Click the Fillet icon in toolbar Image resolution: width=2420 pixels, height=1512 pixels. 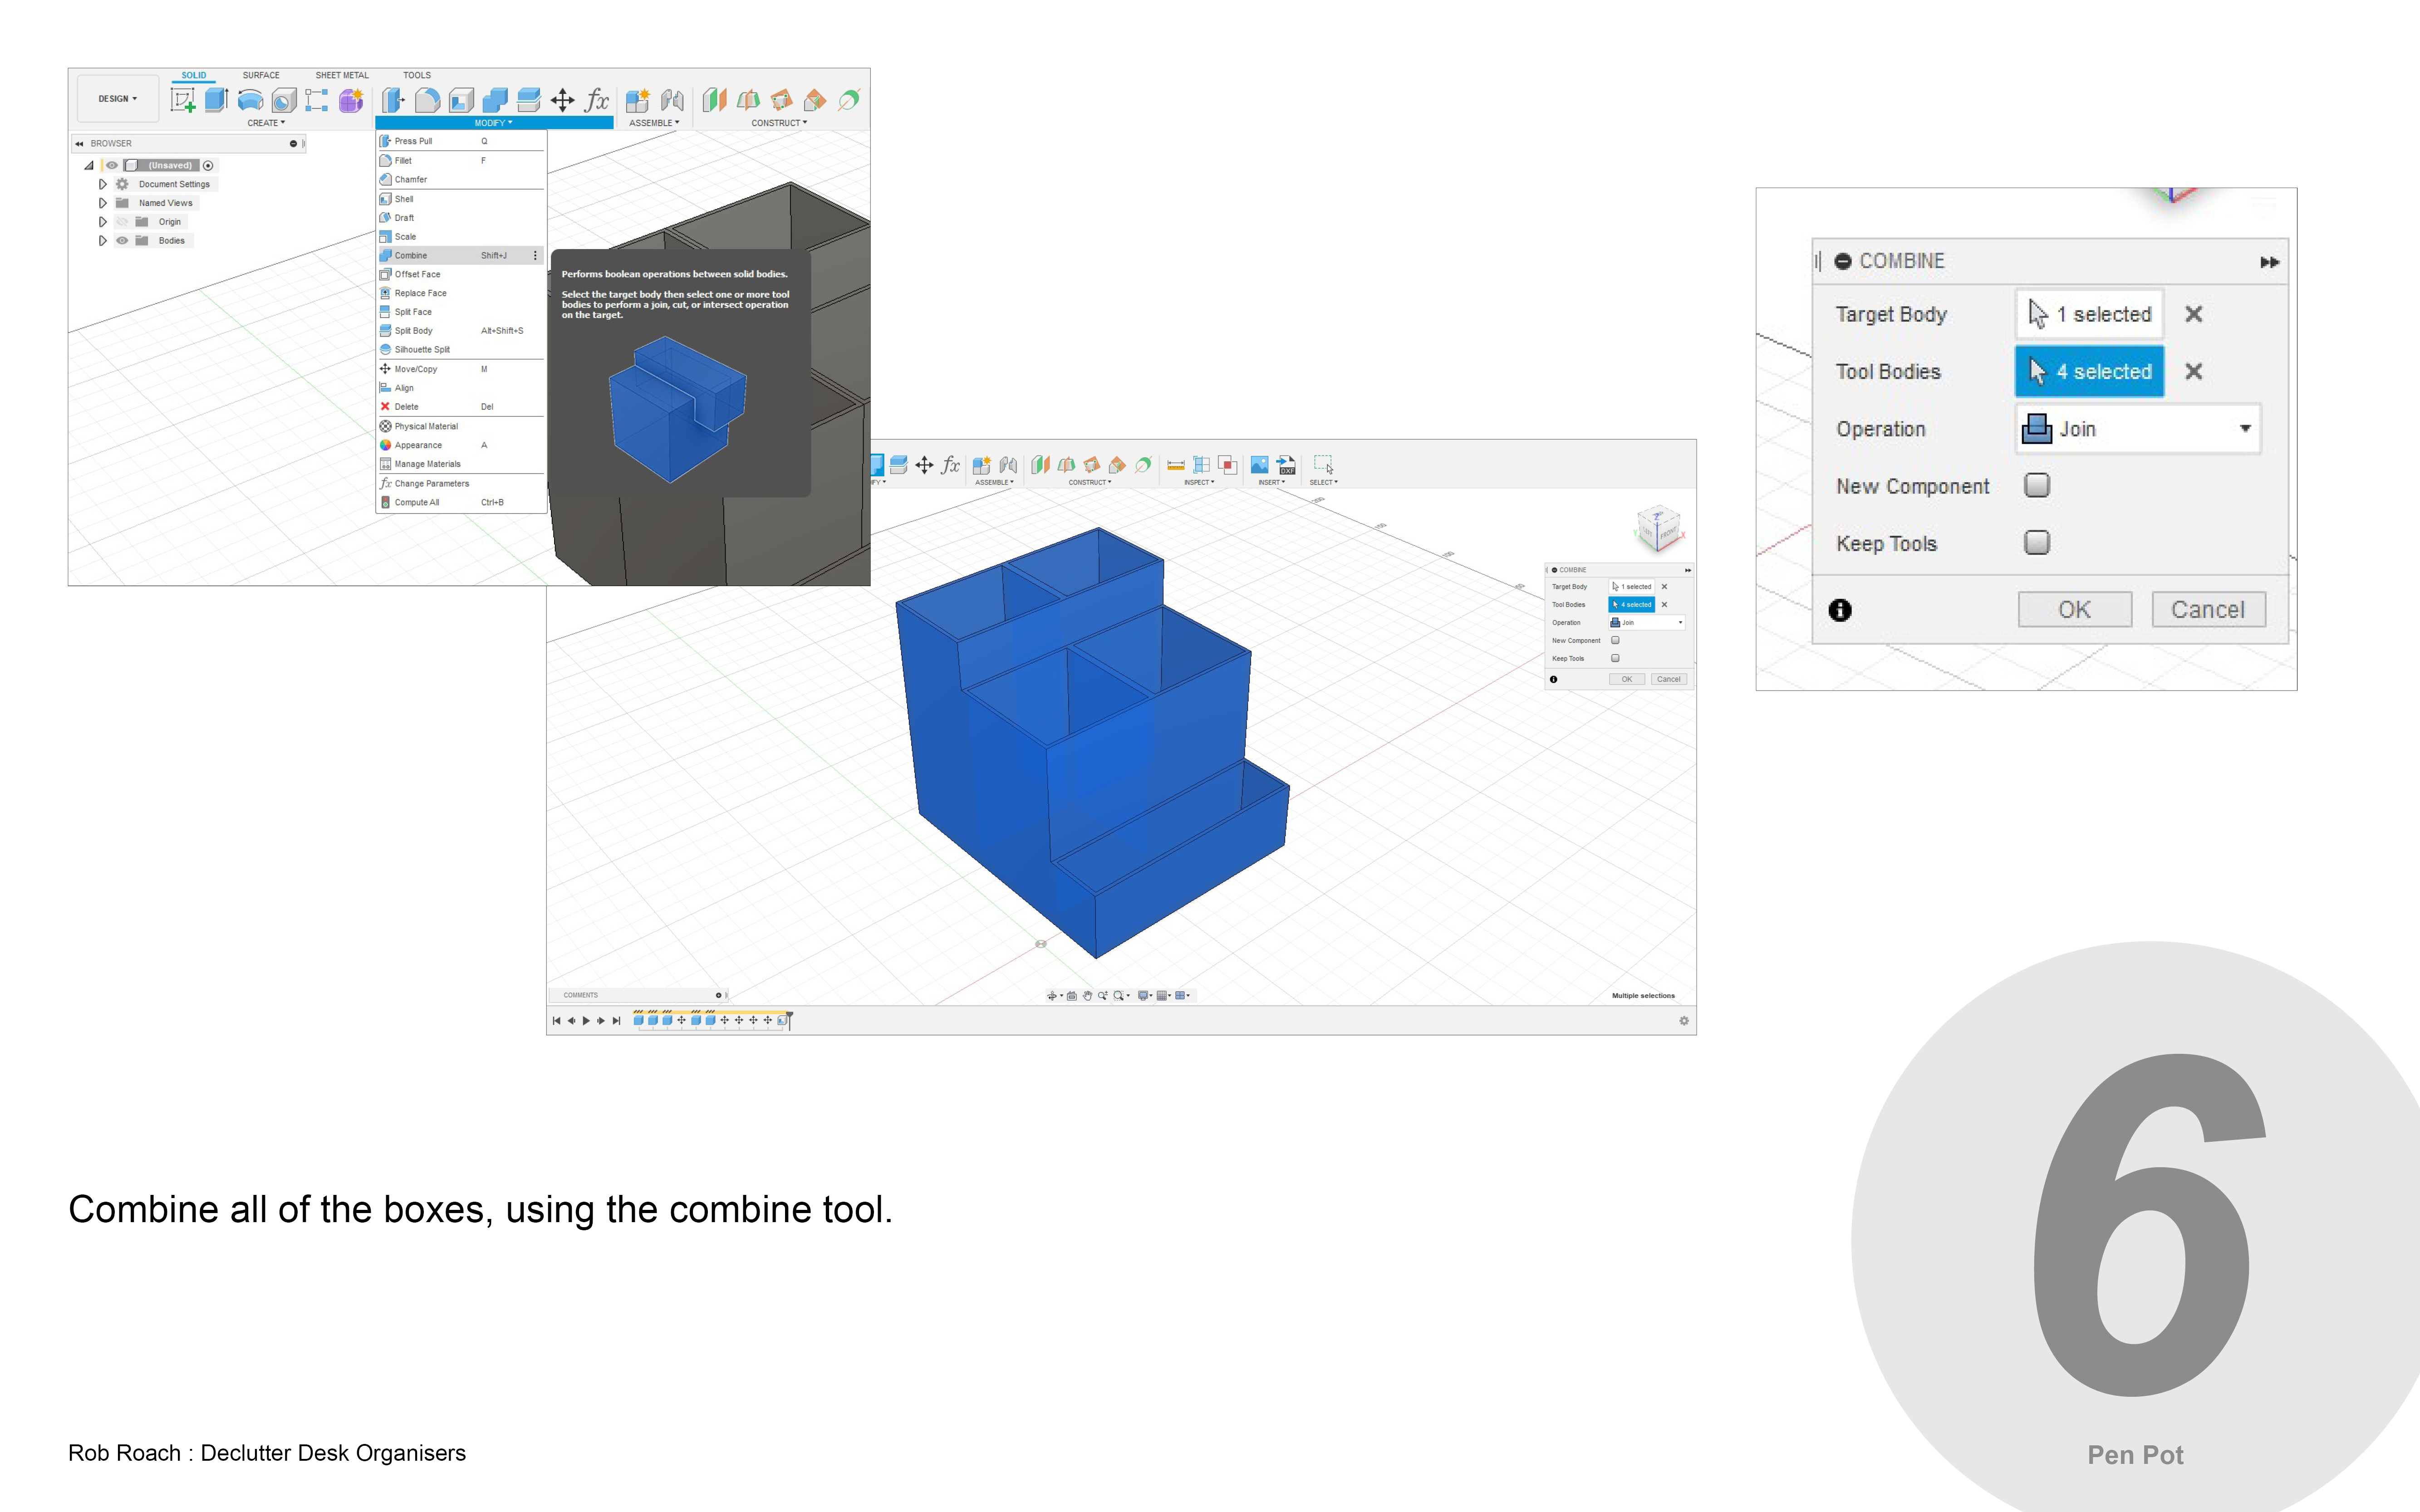coord(427,100)
